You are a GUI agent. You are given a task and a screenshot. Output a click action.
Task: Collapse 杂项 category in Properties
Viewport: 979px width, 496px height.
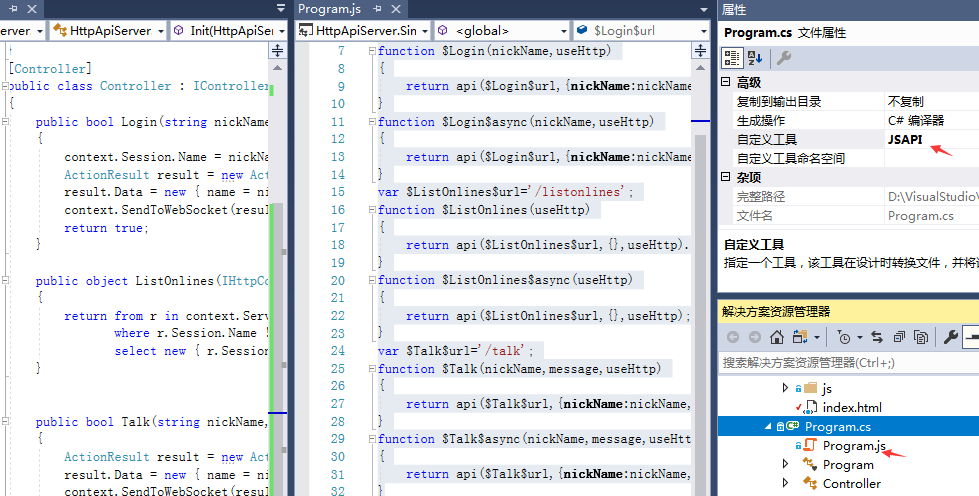726,177
